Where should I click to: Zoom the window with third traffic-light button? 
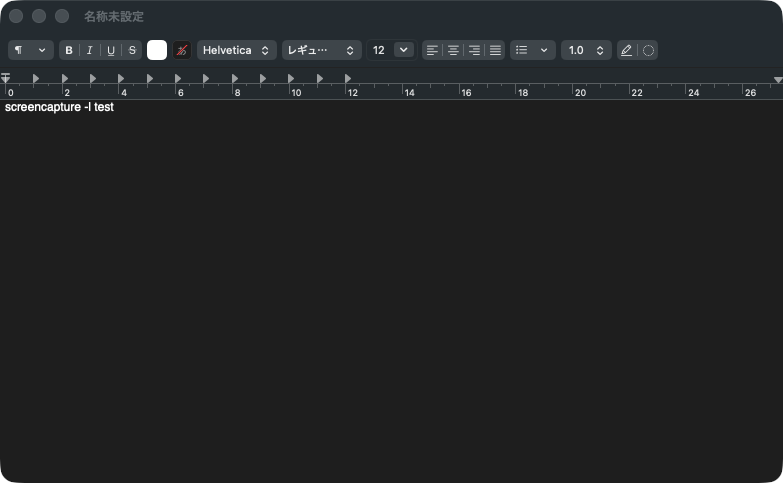[62, 16]
